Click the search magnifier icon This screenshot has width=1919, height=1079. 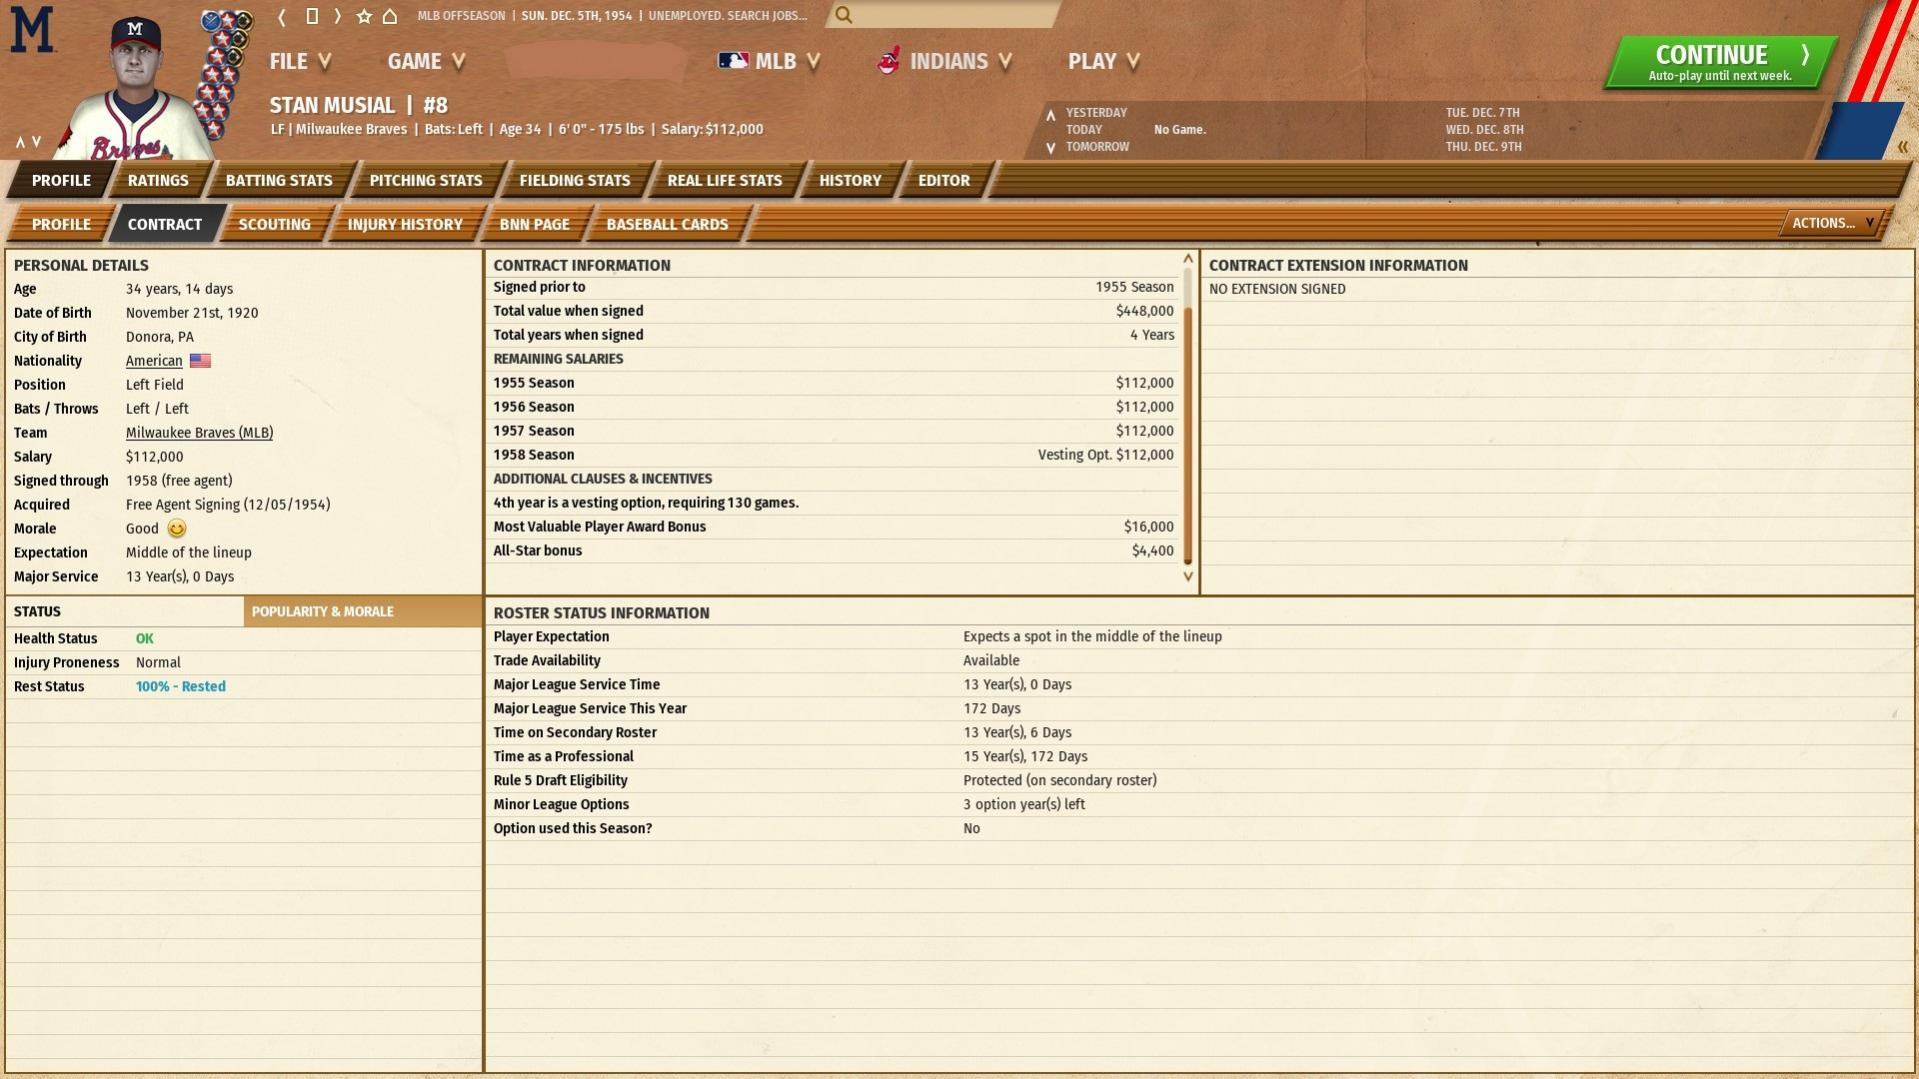coord(844,15)
